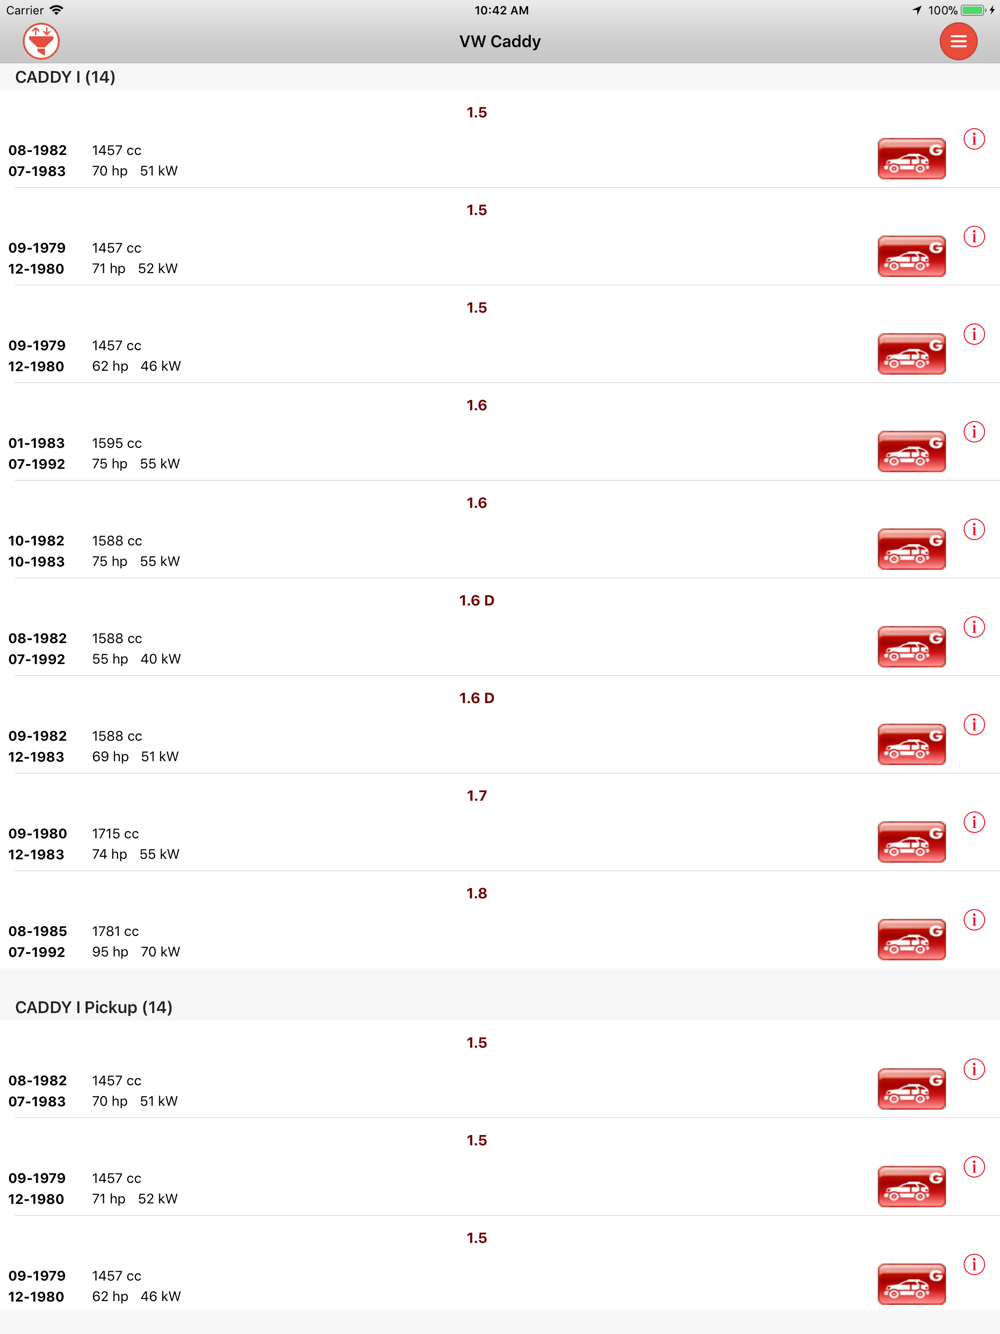
Task: Tap the car icon for the 1.6 D 55 hp row
Action: tap(911, 647)
